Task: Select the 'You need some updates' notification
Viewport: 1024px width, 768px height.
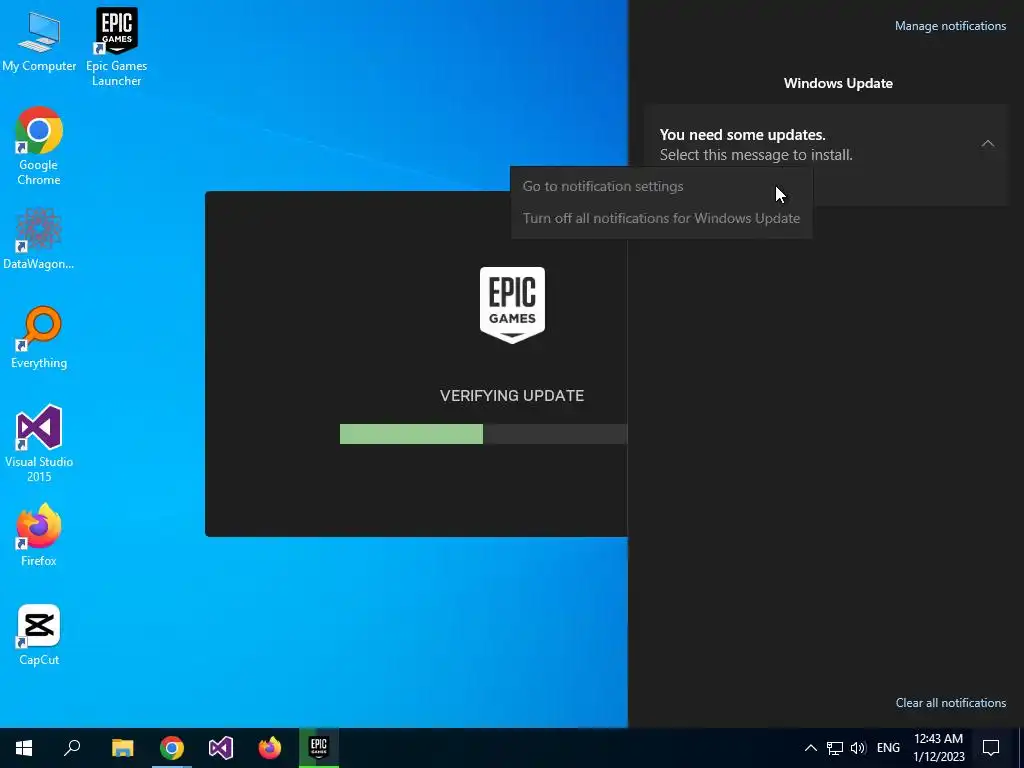Action: tap(827, 155)
